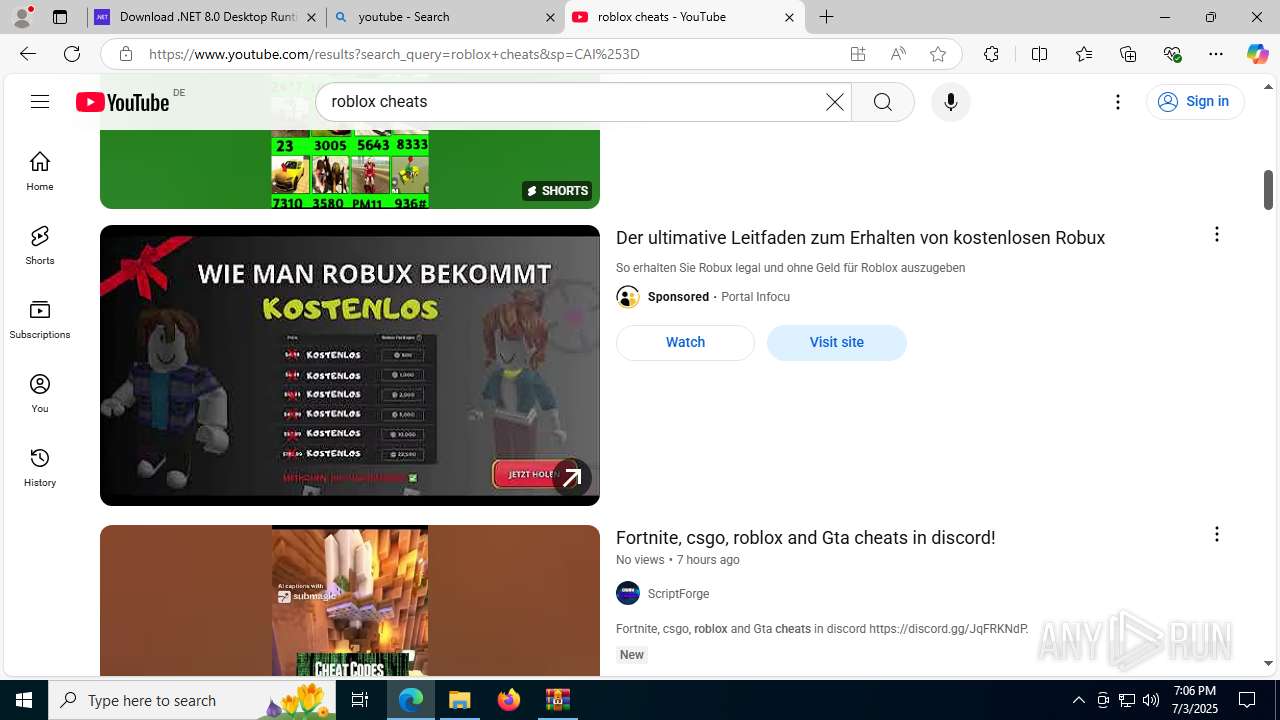Screen dimensions: 1280x720
Task: Add this page to favorites star
Action: 938,54
